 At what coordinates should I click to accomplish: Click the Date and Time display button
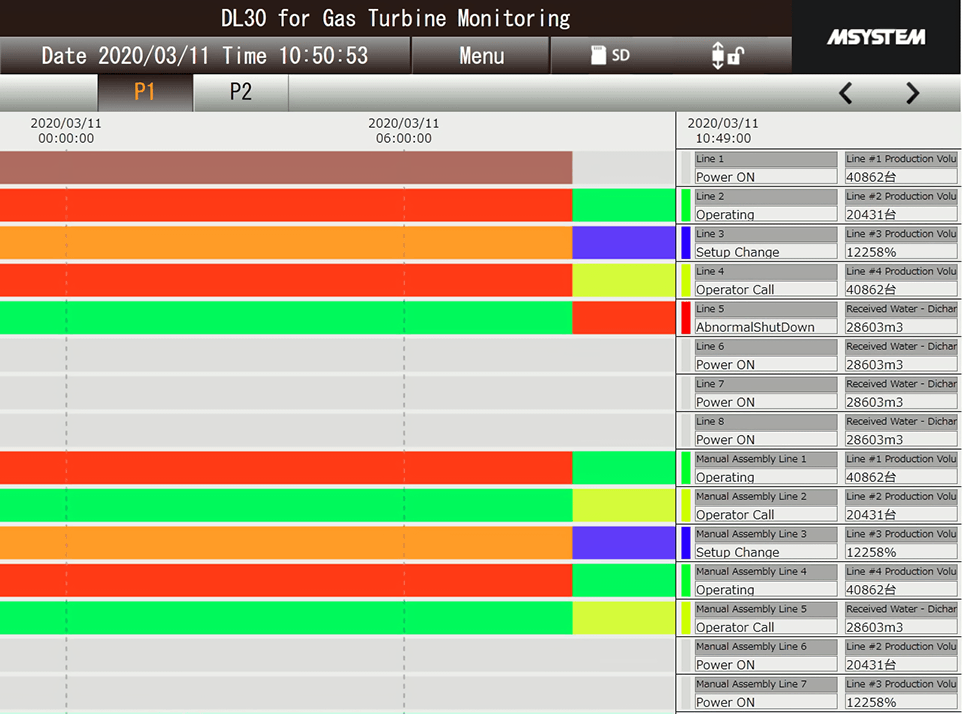(x=205, y=56)
